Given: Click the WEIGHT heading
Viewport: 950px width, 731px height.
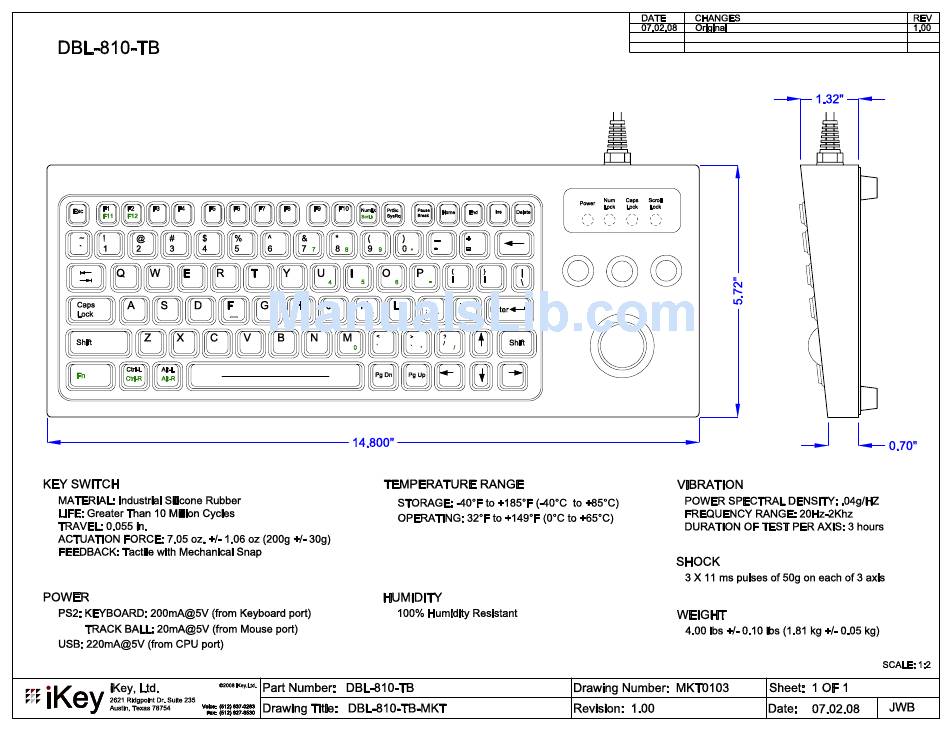Looking at the screenshot, I should [702, 615].
